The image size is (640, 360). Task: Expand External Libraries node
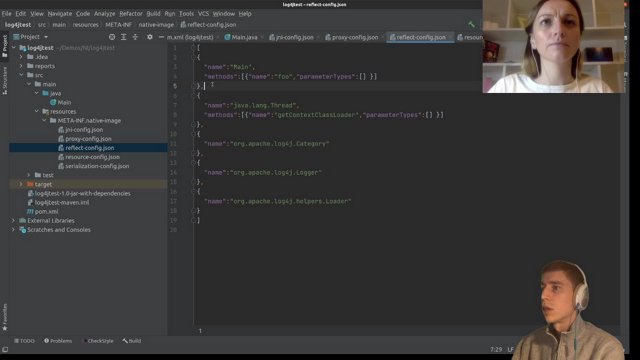pos(14,220)
